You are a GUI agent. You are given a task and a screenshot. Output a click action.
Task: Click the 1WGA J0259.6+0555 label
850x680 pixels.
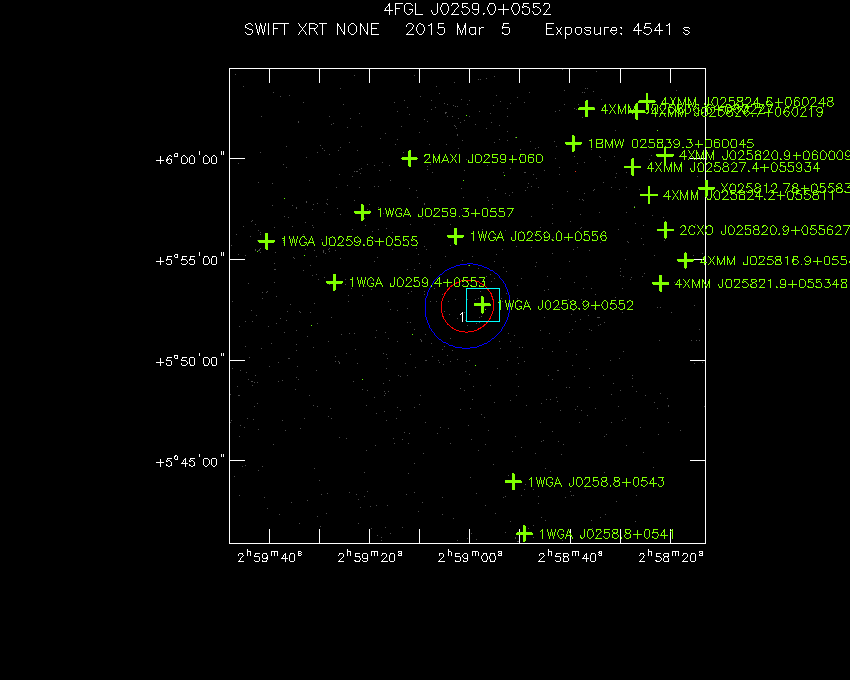pos(350,241)
